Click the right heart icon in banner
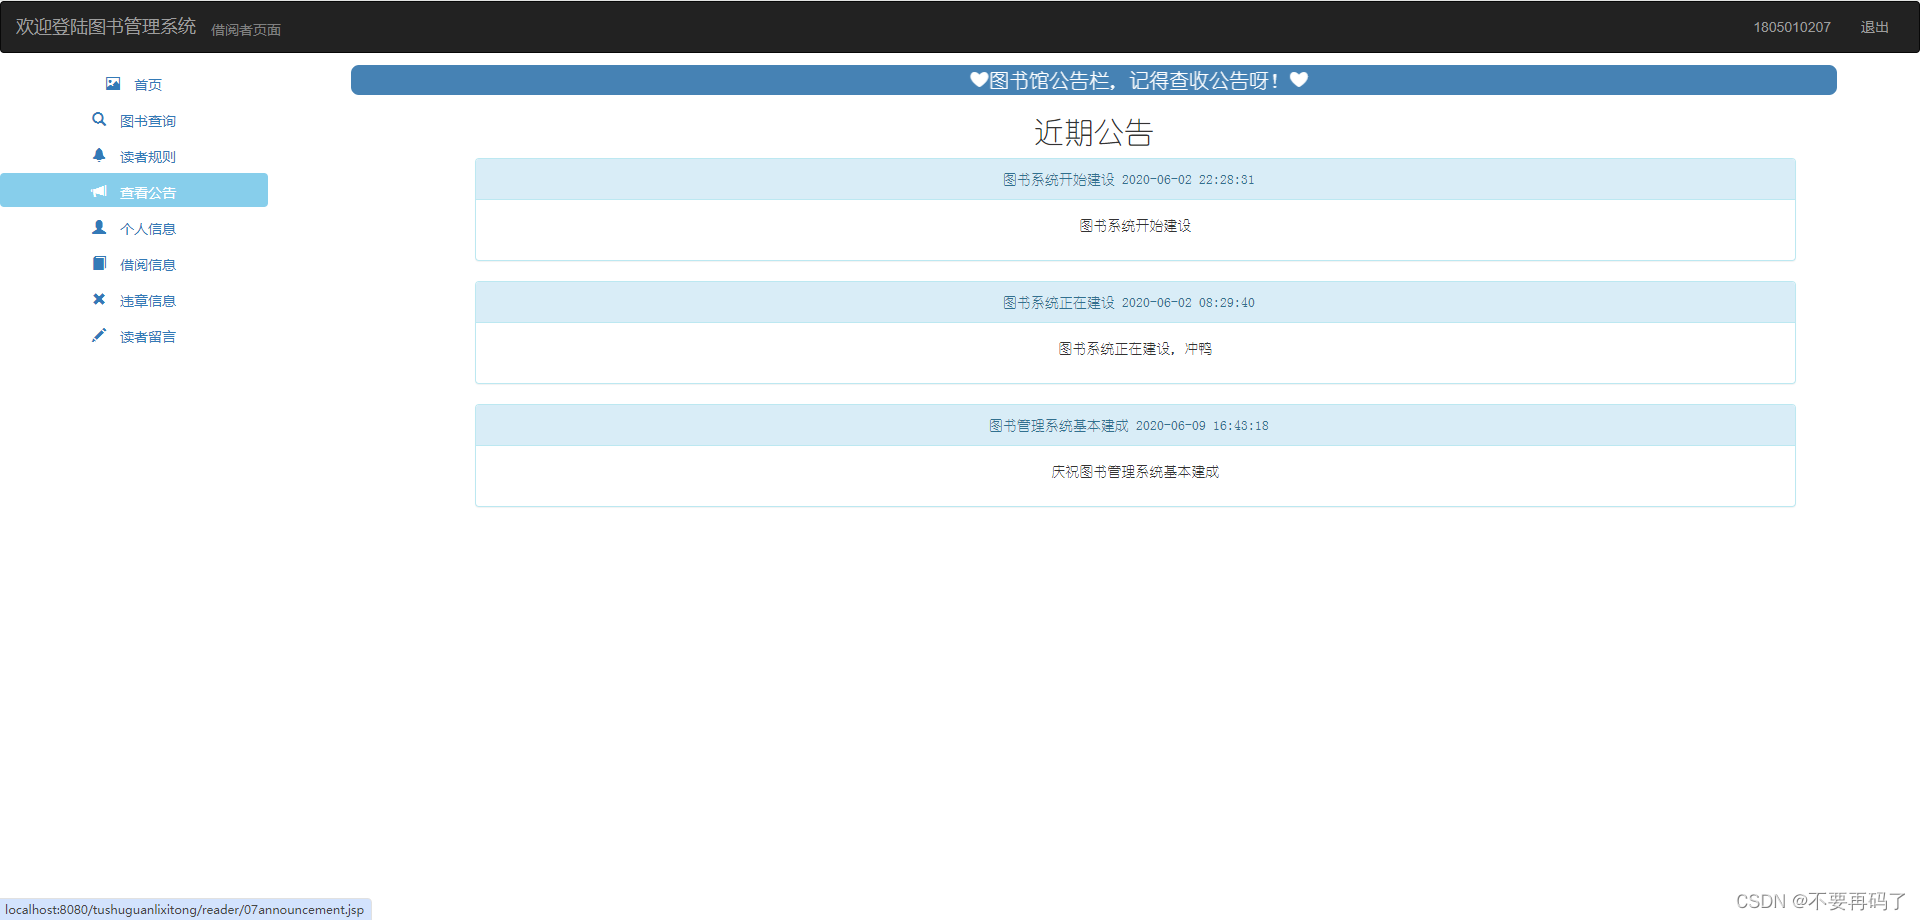This screenshot has height=920, width=1920. click(1299, 80)
